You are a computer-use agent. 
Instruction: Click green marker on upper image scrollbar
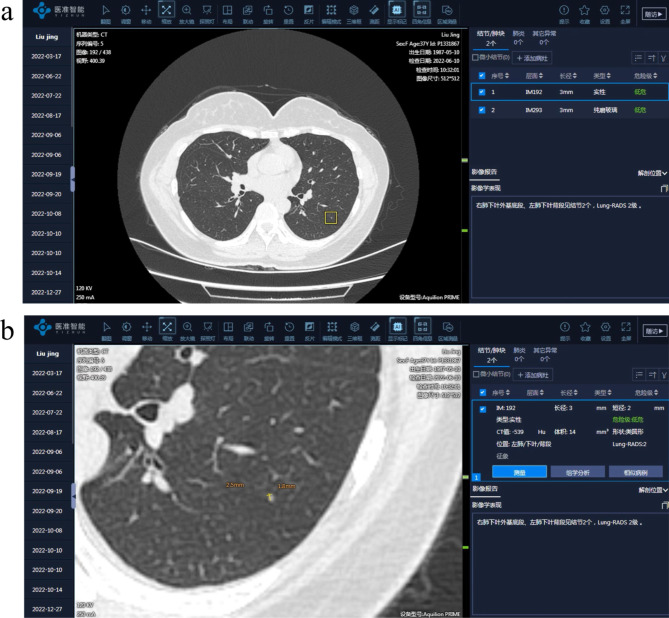(x=463, y=160)
